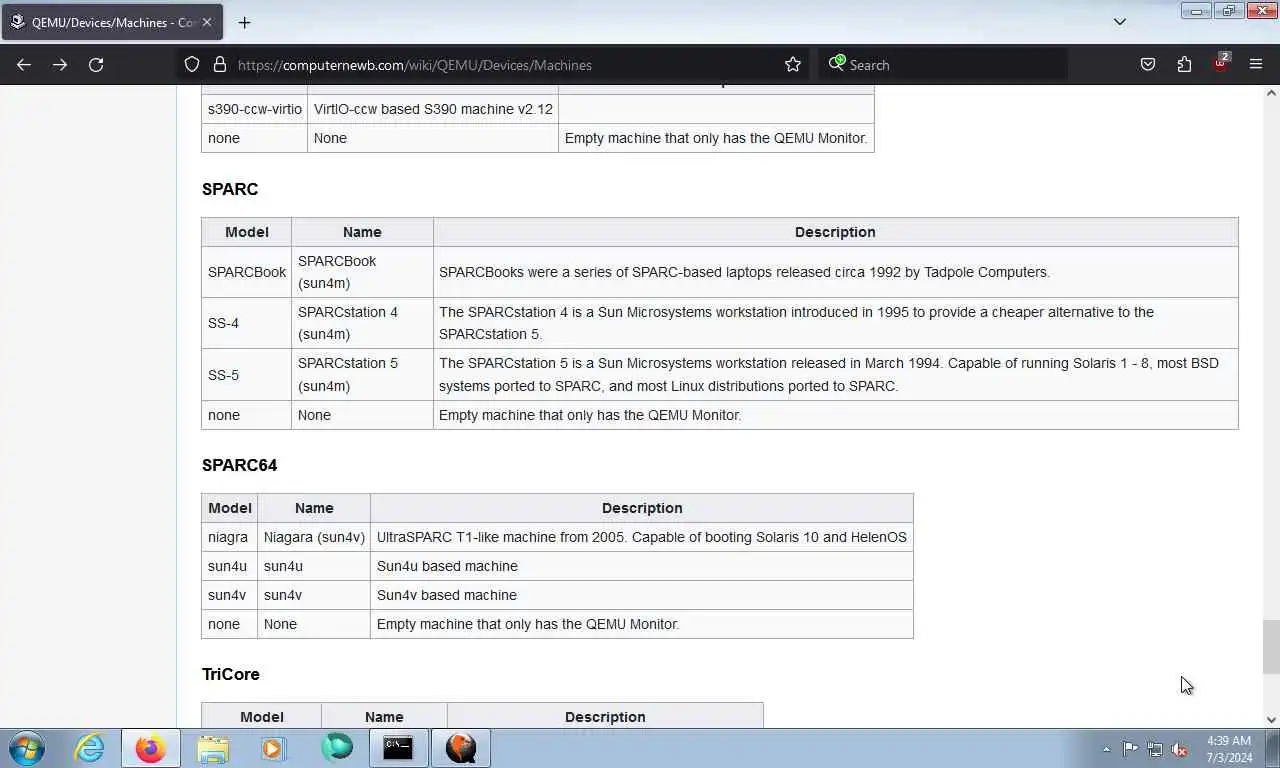The width and height of the screenshot is (1280, 768).
Task: Open network status tray icon
Action: (1155, 749)
